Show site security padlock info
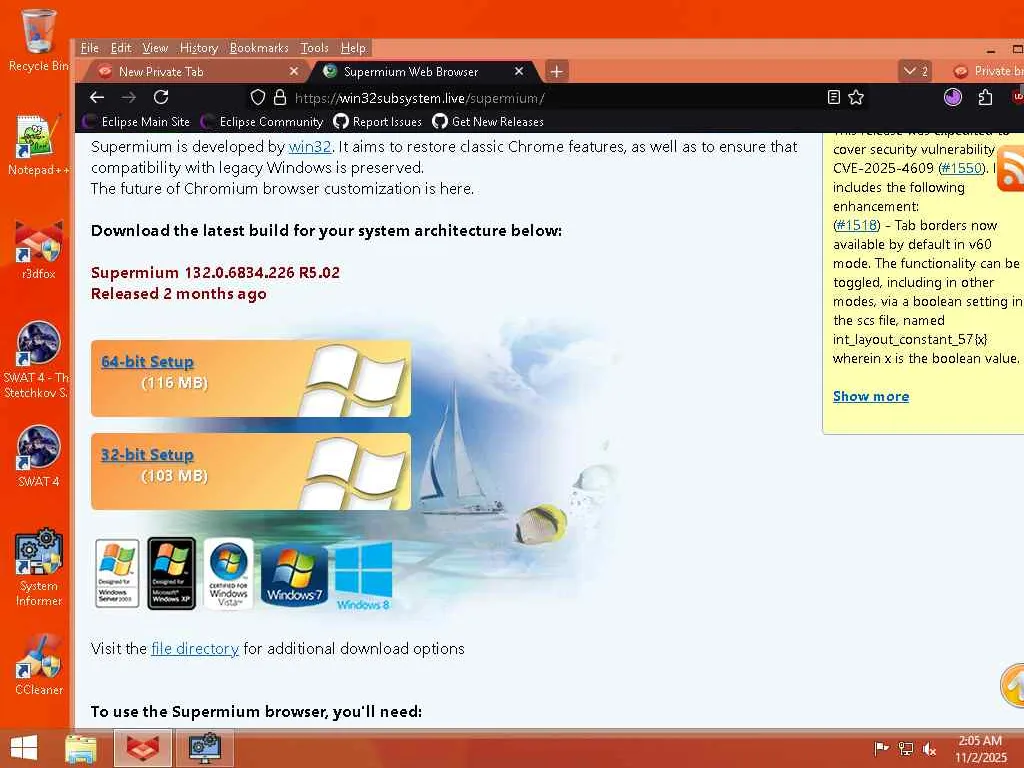 point(280,97)
